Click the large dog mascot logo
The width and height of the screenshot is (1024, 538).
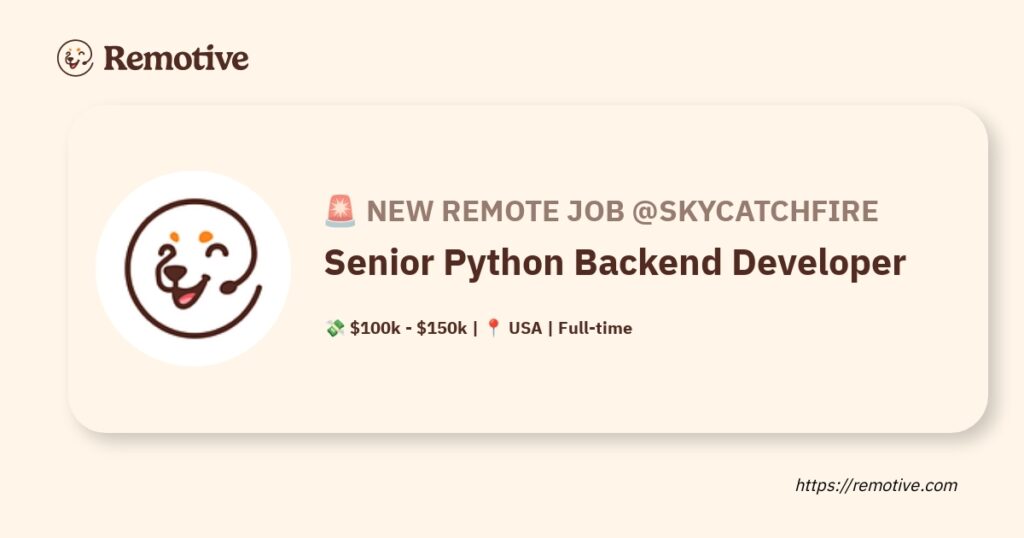coord(193,268)
